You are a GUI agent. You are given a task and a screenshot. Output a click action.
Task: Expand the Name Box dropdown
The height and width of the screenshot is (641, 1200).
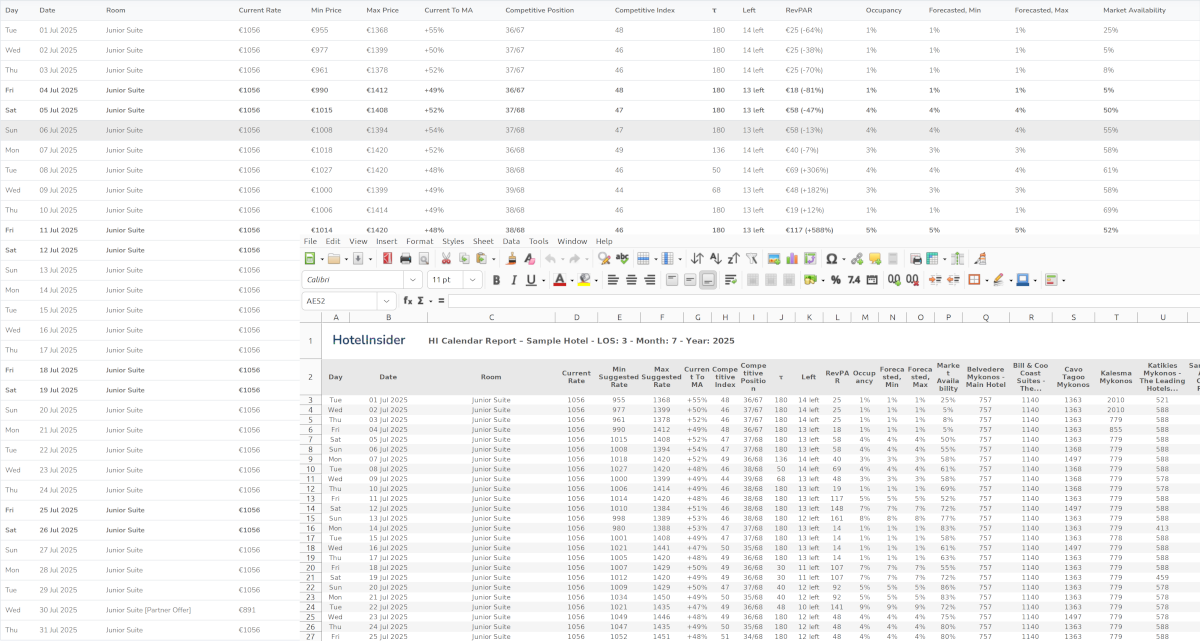(386, 300)
